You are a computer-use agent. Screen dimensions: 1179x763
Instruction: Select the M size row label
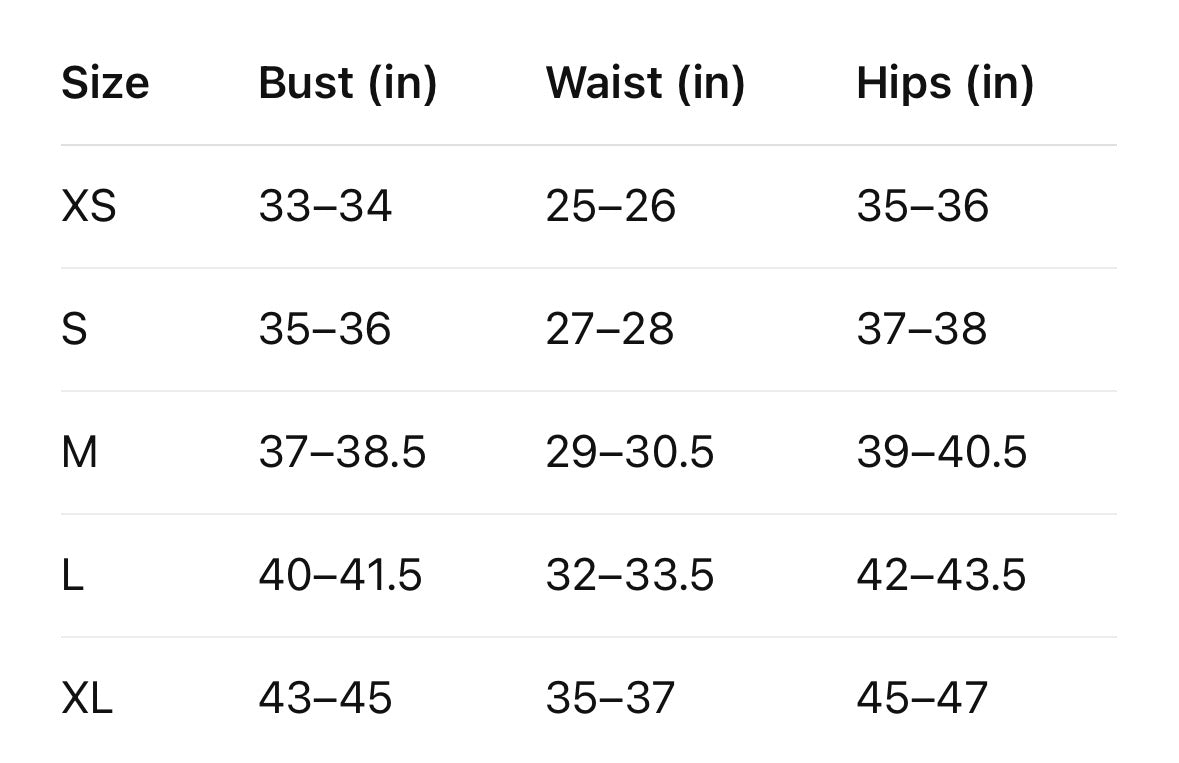coord(80,452)
